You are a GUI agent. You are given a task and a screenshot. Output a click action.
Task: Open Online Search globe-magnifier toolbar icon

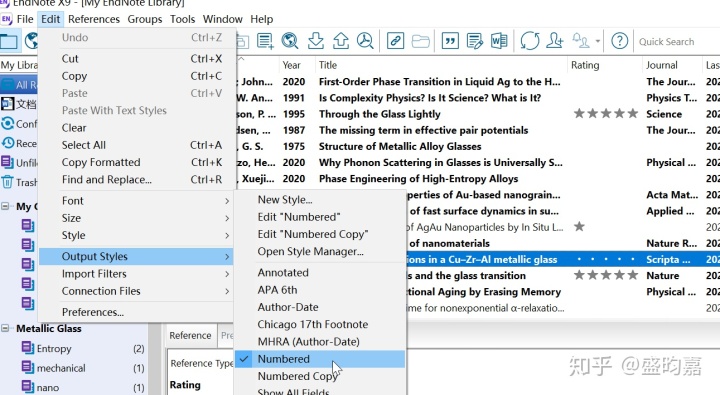tap(290, 41)
